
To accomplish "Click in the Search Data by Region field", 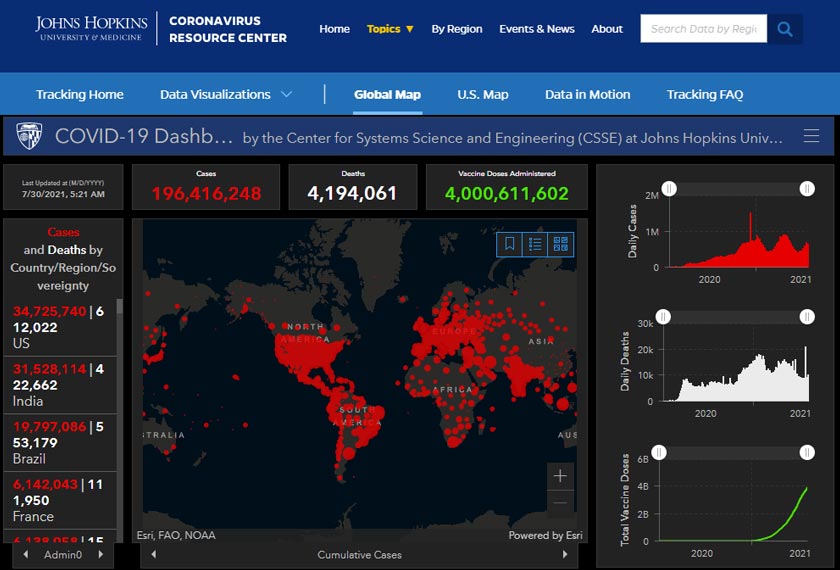I will (x=703, y=29).
